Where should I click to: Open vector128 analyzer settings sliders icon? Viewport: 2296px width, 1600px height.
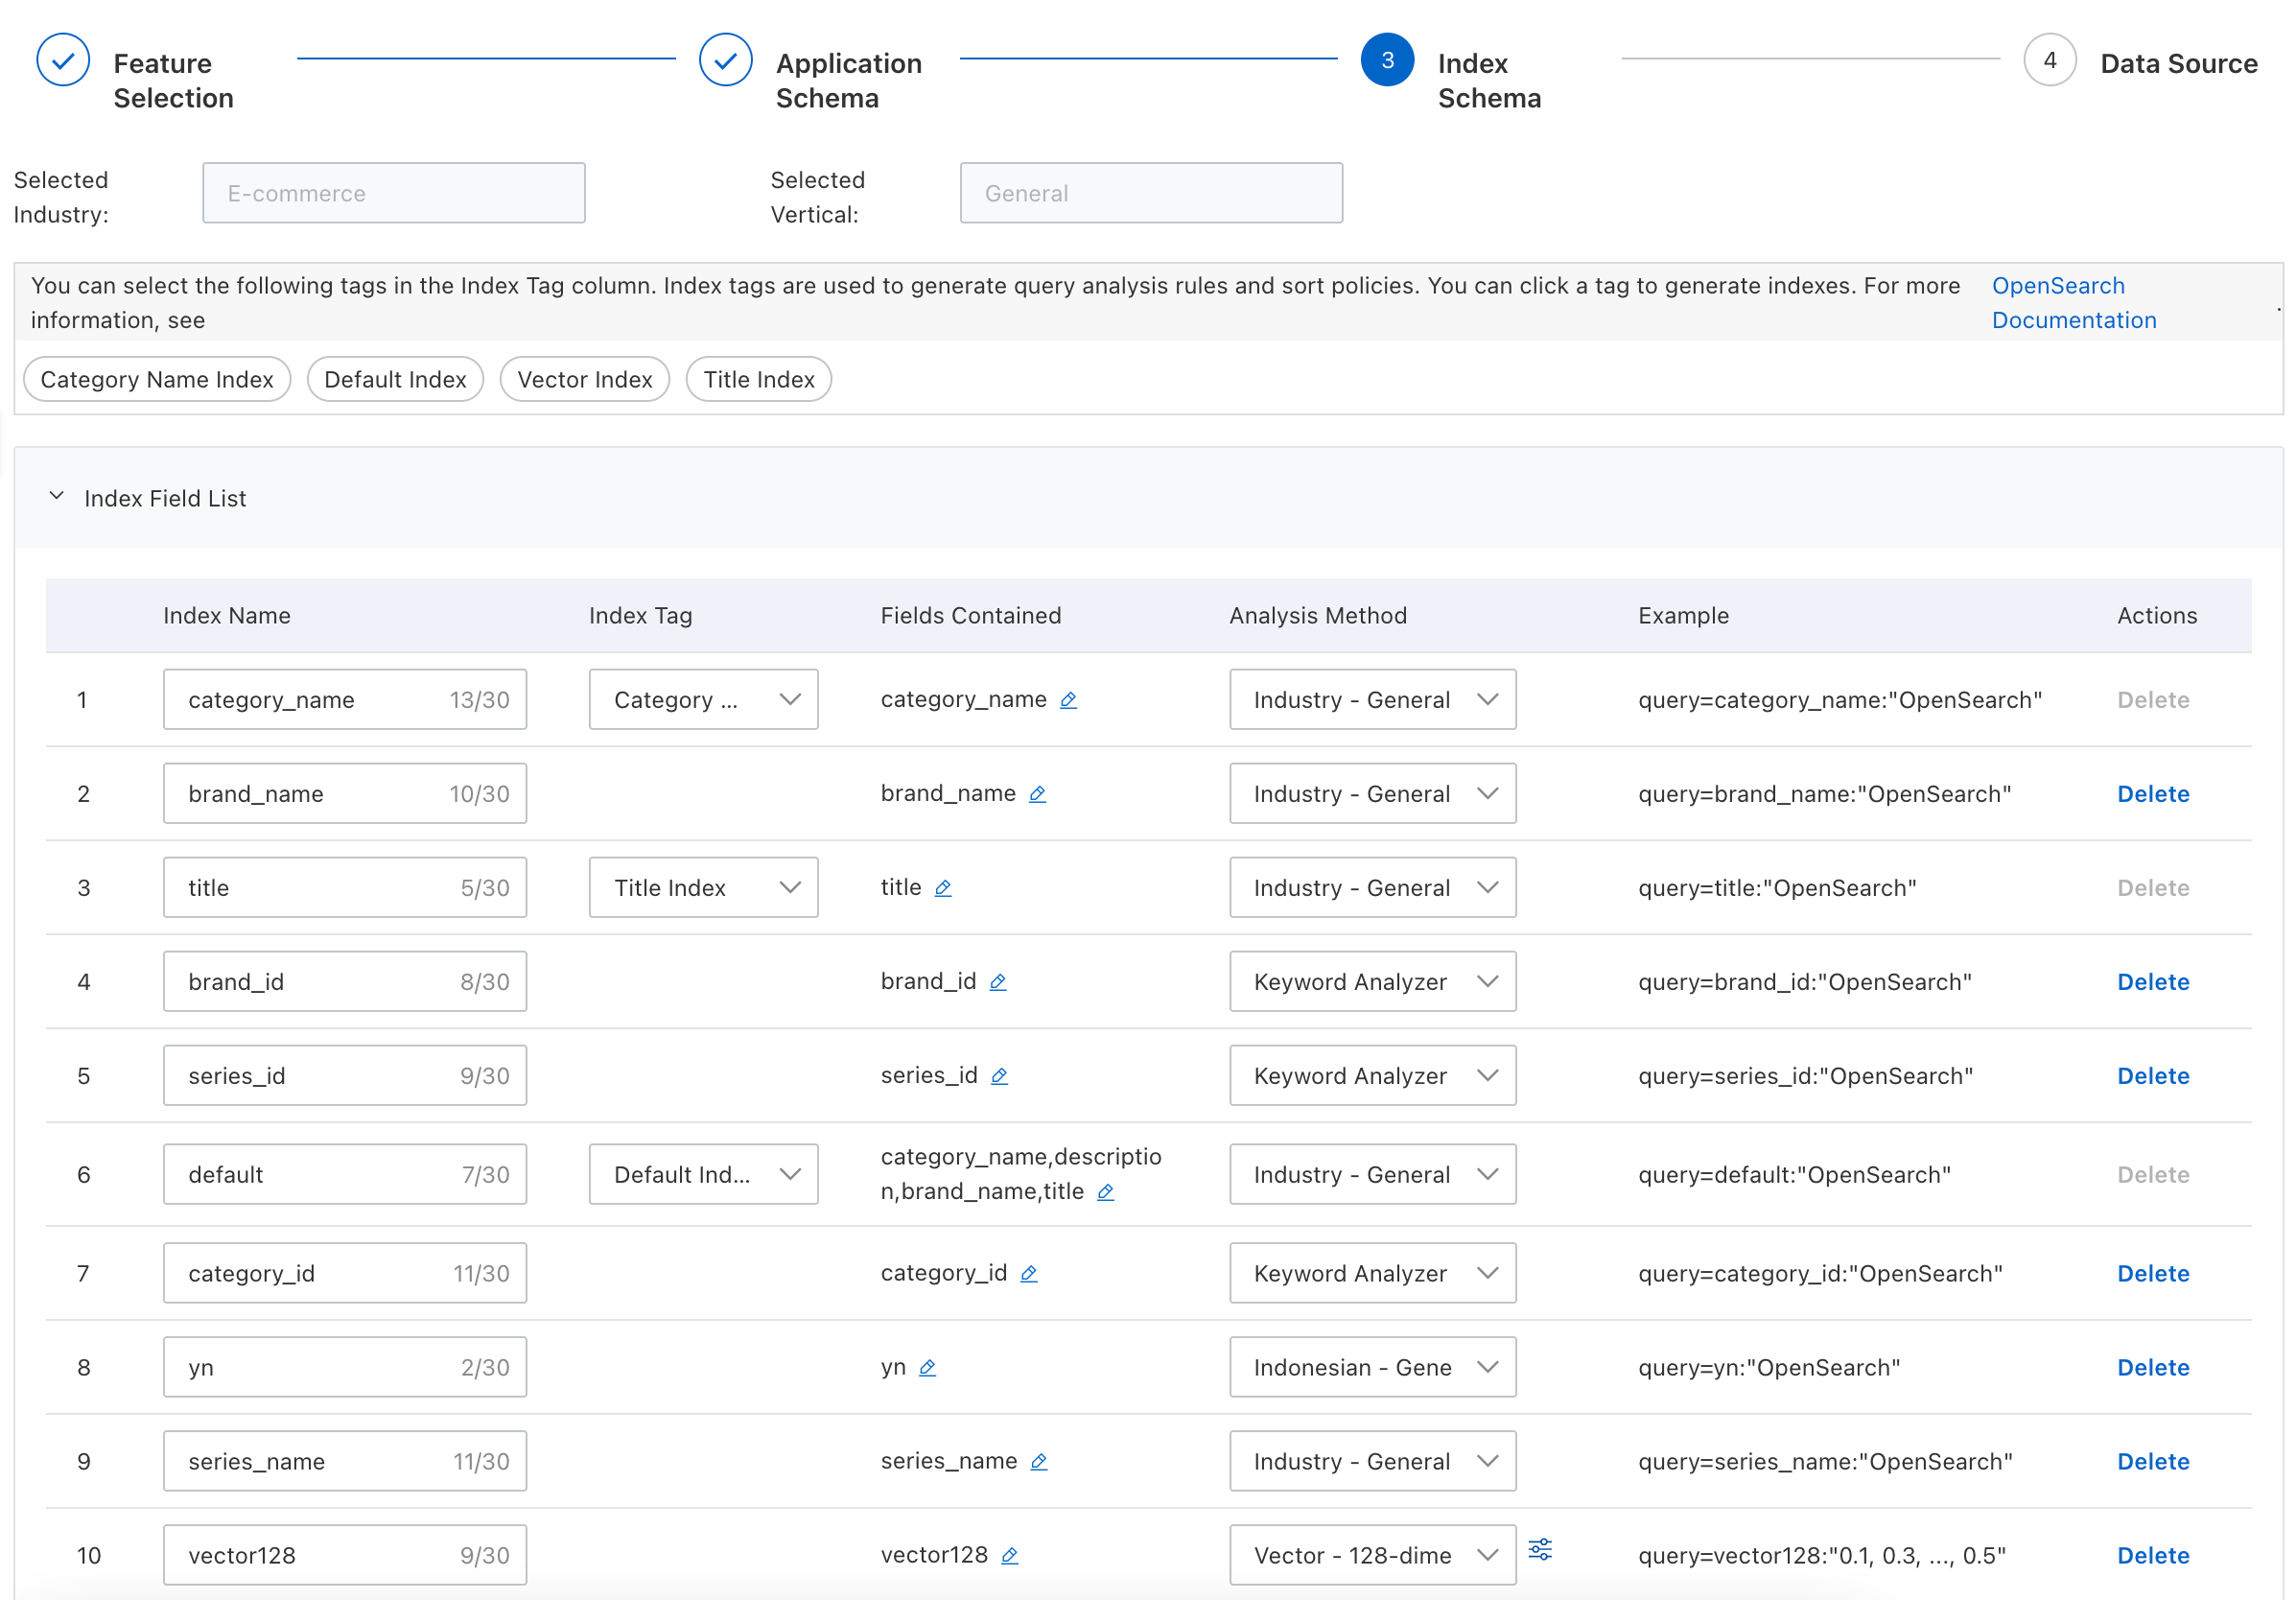(x=1540, y=1550)
